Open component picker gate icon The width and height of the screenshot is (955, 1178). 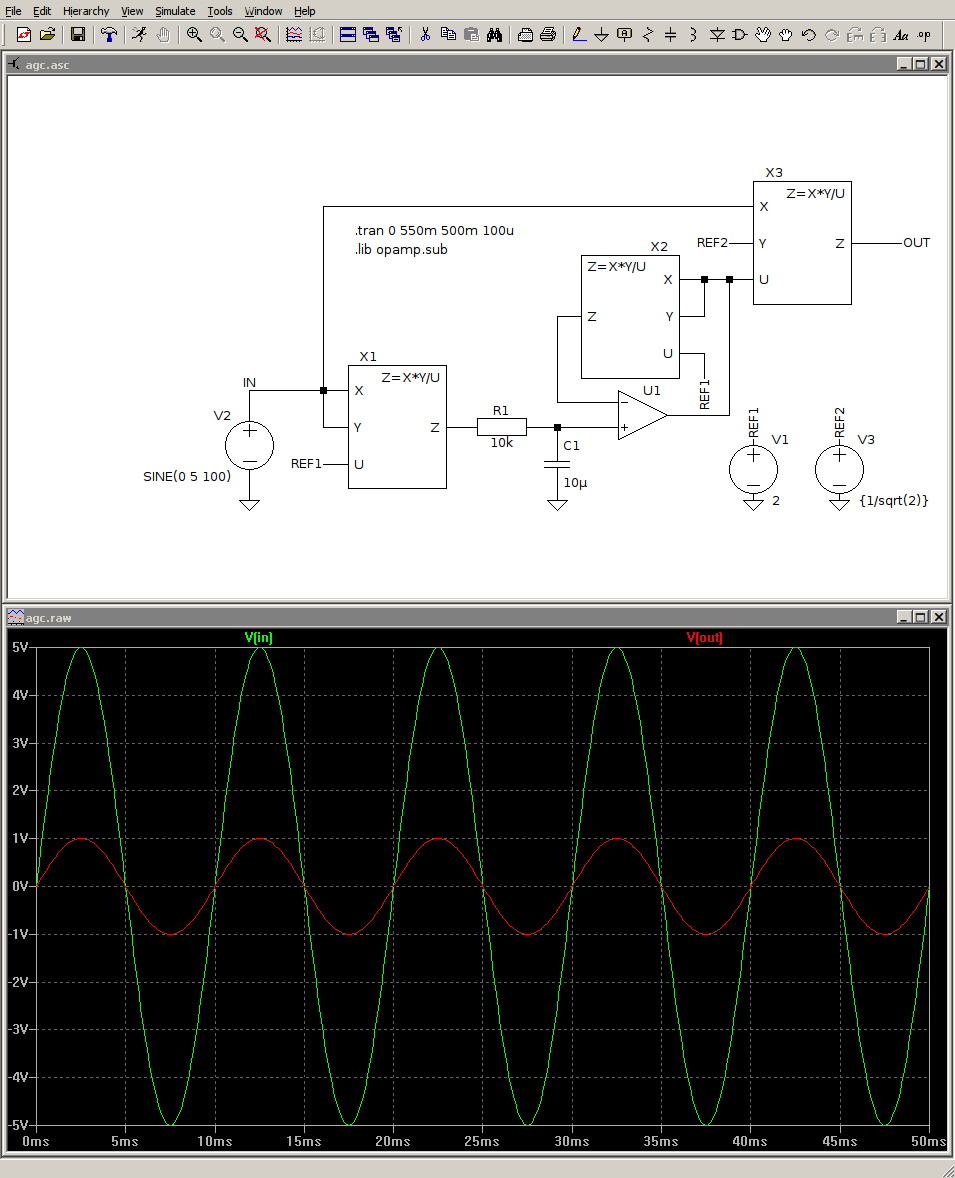[x=739, y=35]
